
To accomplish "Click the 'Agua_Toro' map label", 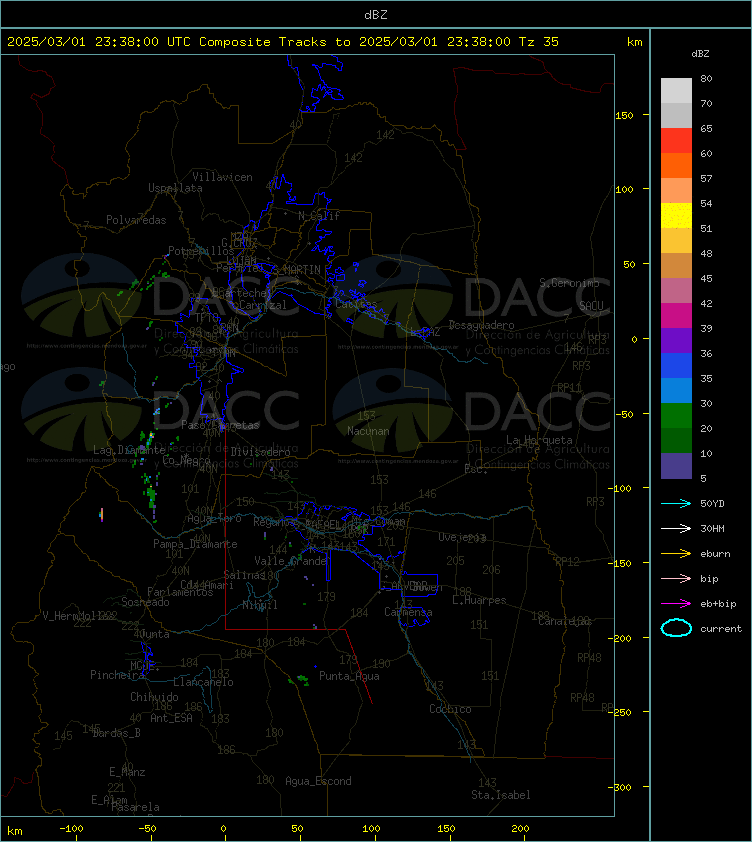I will (214, 518).
